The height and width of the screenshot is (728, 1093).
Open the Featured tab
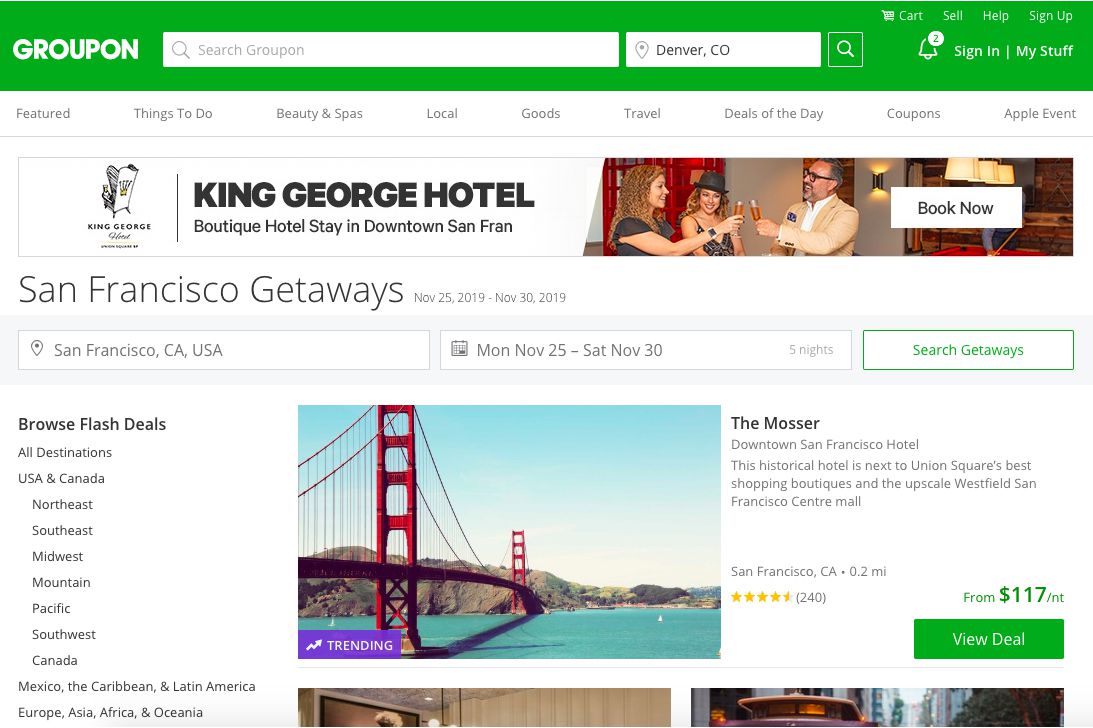43,114
